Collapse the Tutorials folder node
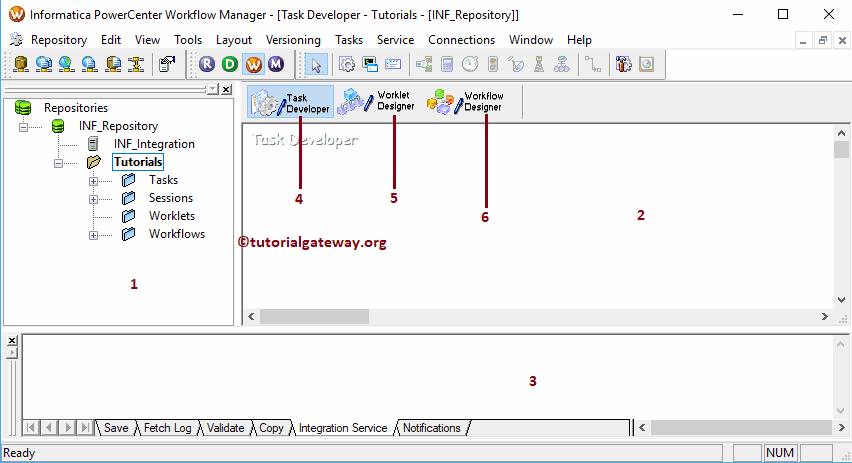This screenshot has width=852, height=463. coord(58,163)
